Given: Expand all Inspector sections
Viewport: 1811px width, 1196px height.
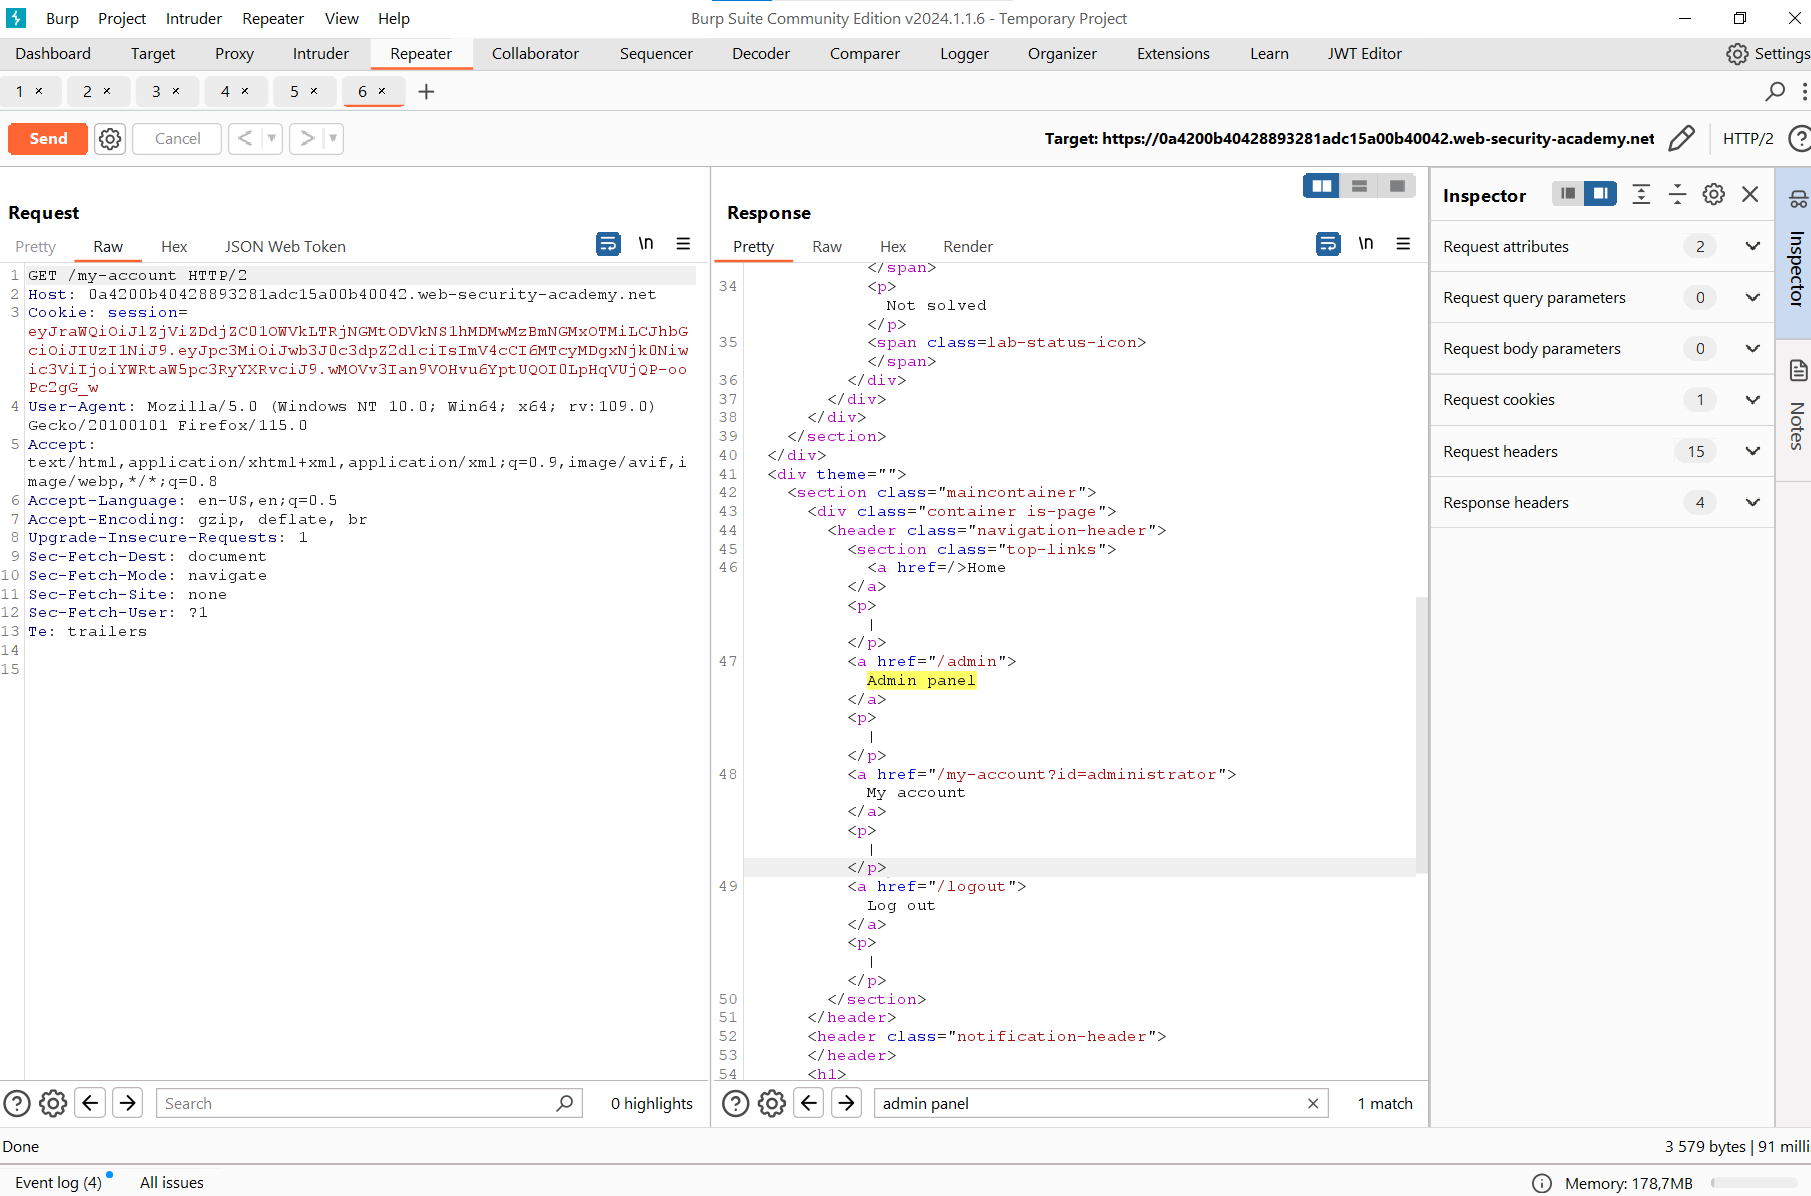Looking at the screenshot, I should point(1641,194).
